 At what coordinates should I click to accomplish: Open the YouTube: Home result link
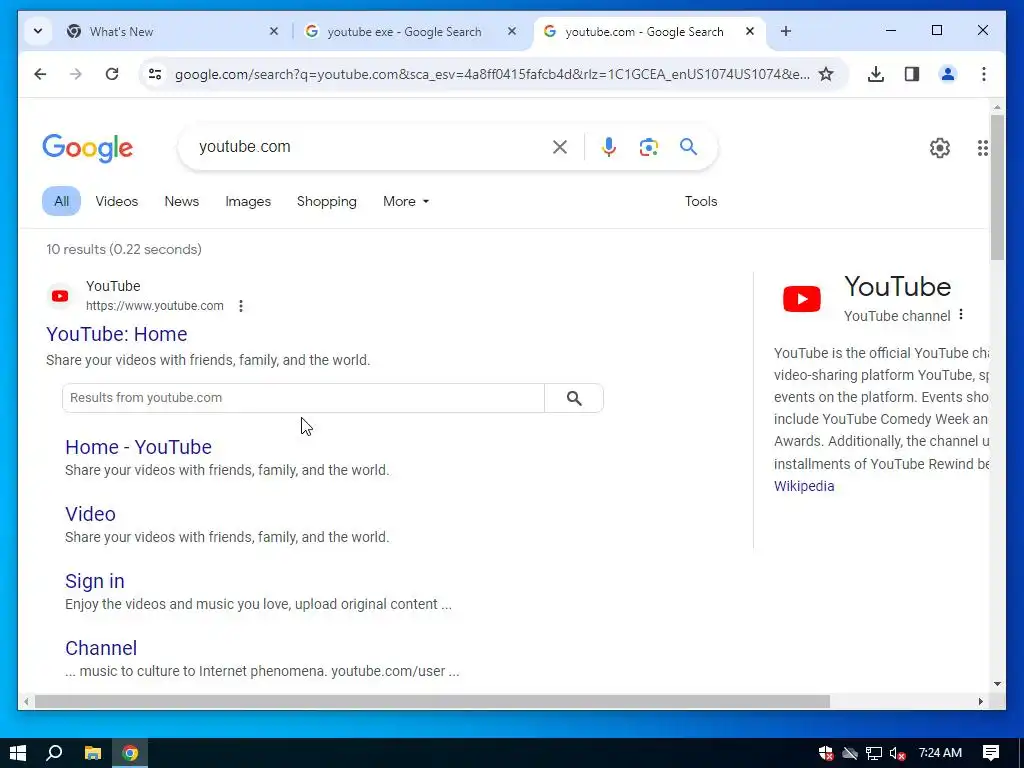(117, 334)
